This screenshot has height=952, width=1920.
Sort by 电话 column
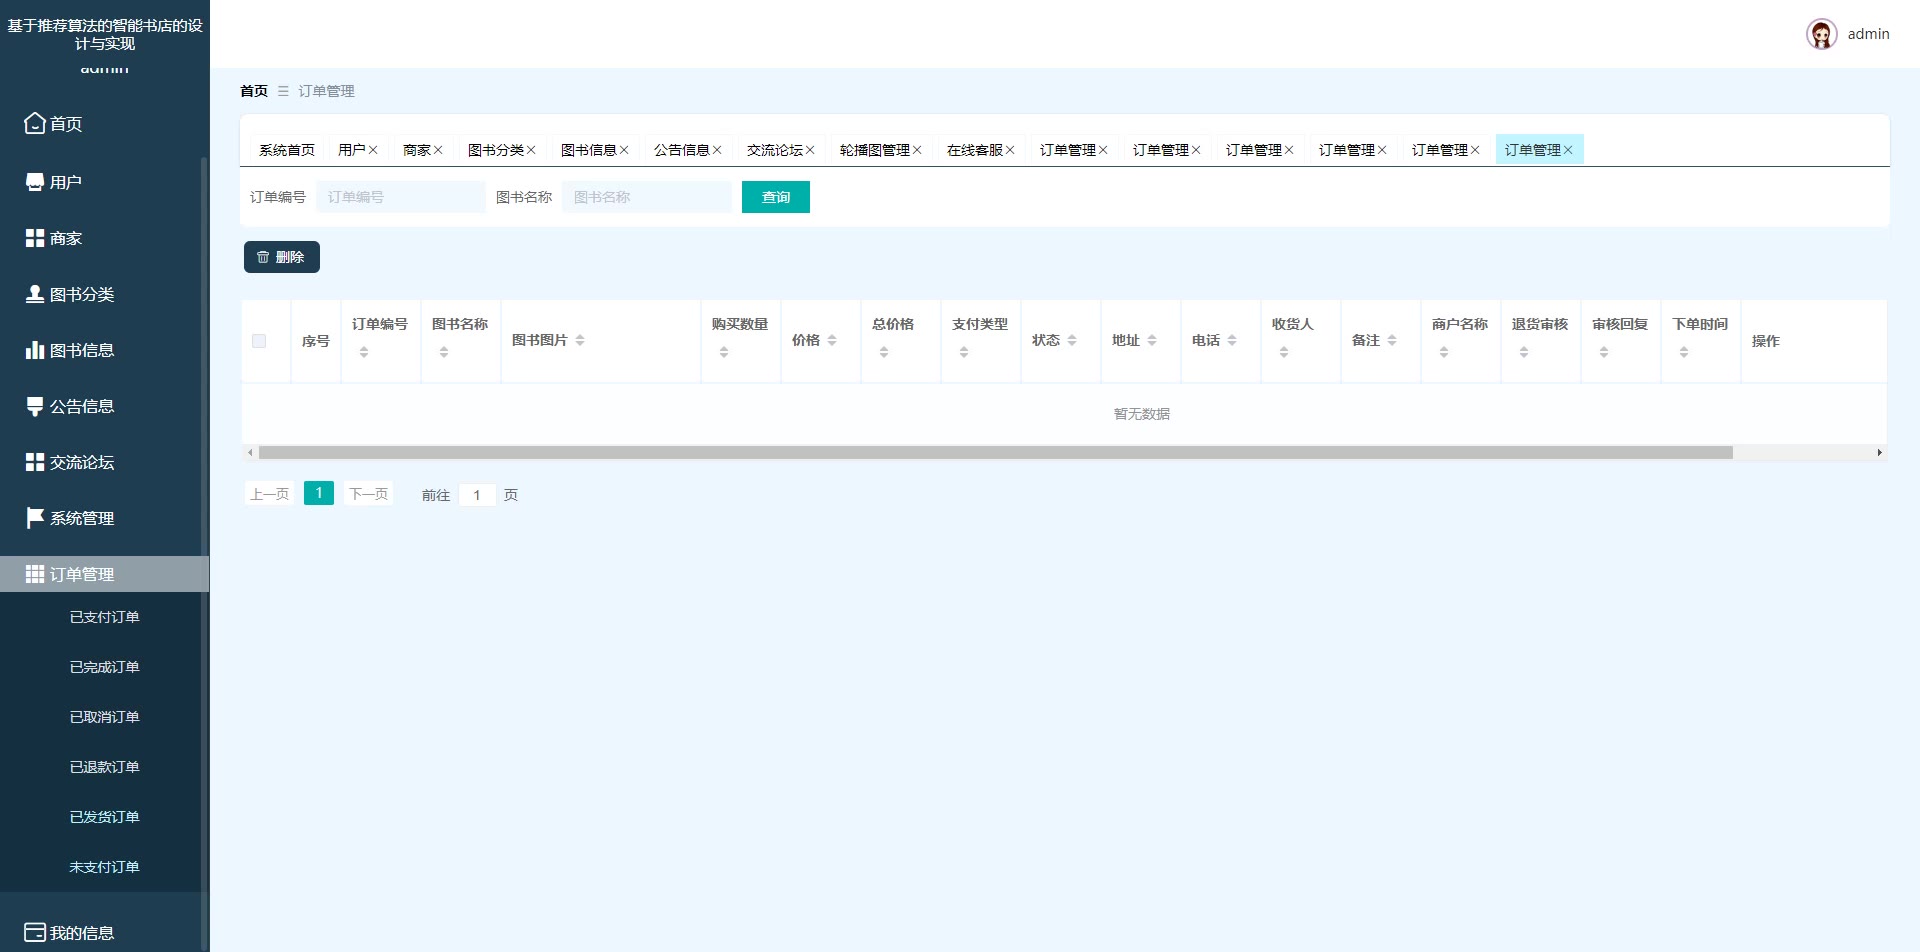(x=1232, y=340)
